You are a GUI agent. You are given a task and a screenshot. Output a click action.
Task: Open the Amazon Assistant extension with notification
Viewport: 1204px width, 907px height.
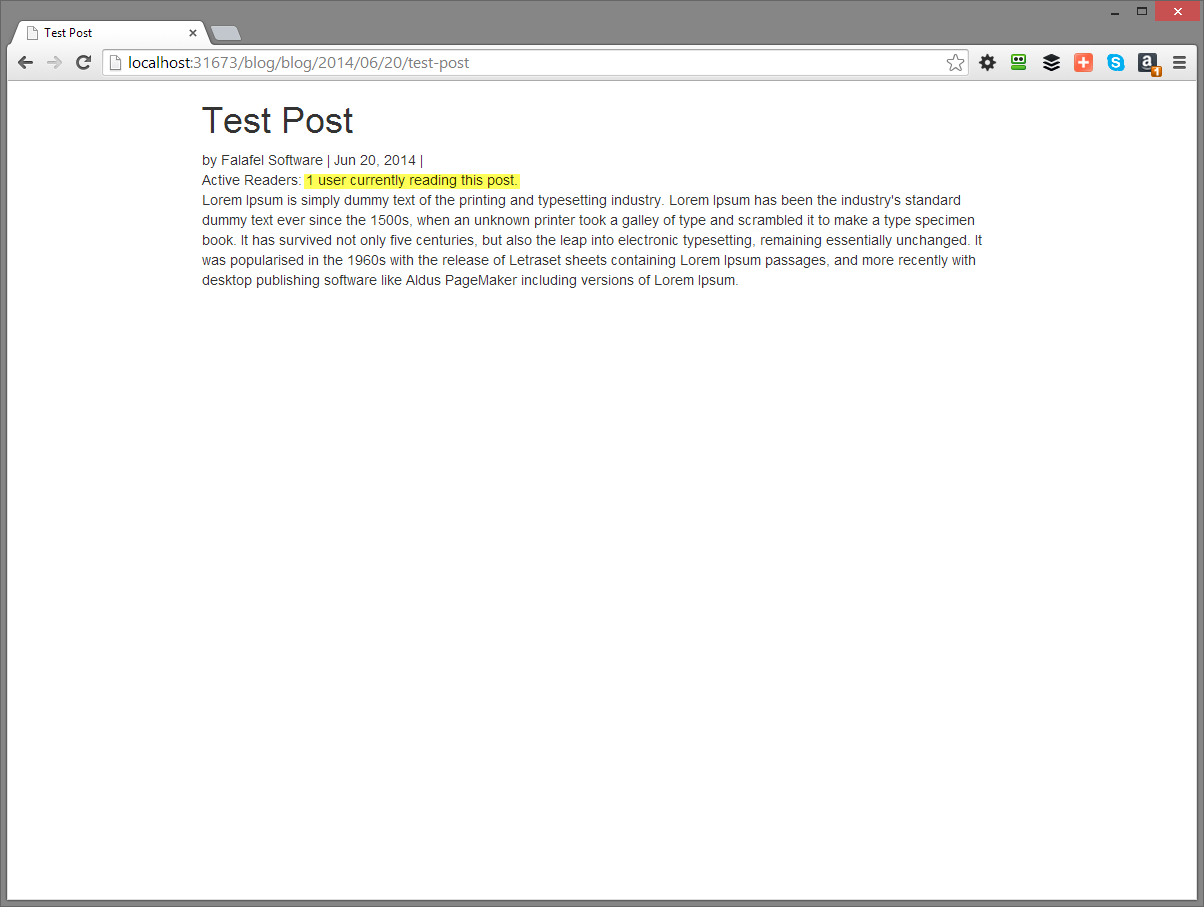pos(1147,62)
